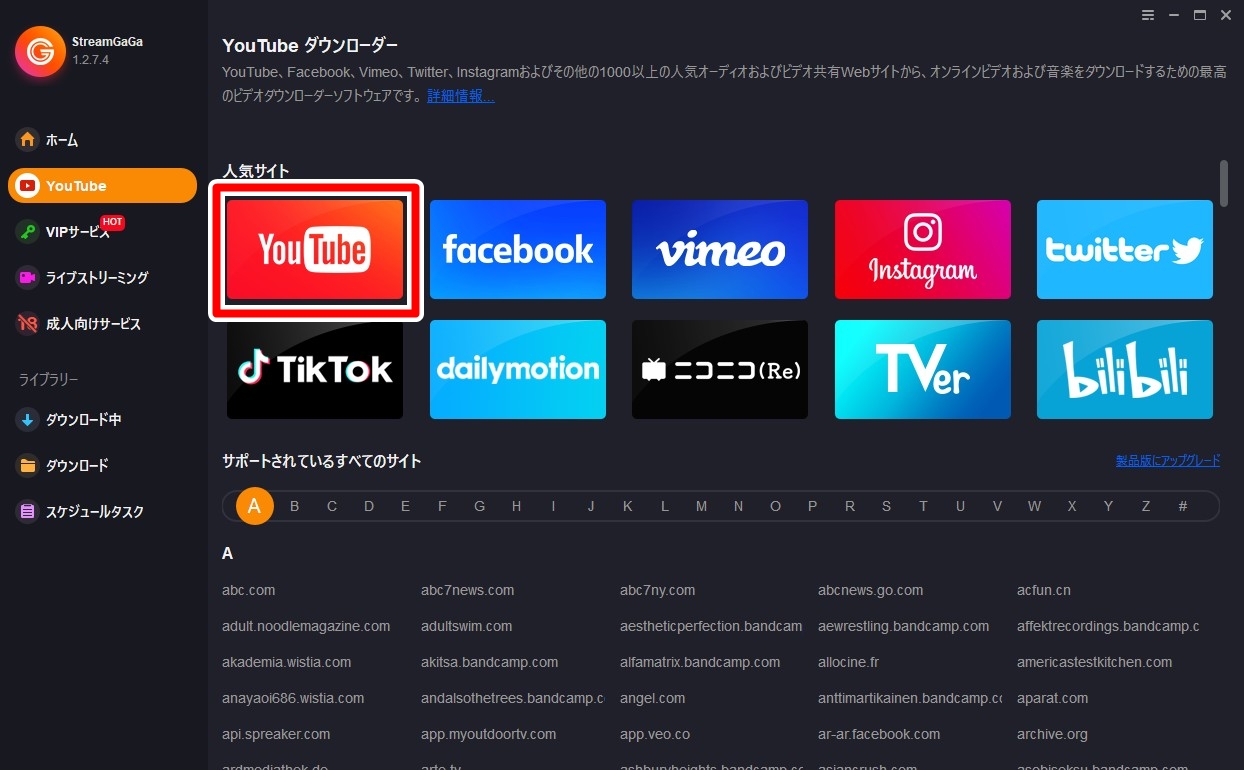The width and height of the screenshot is (1244, 770).
Task: Open the YouTube site tile
Action: (315, 250)
